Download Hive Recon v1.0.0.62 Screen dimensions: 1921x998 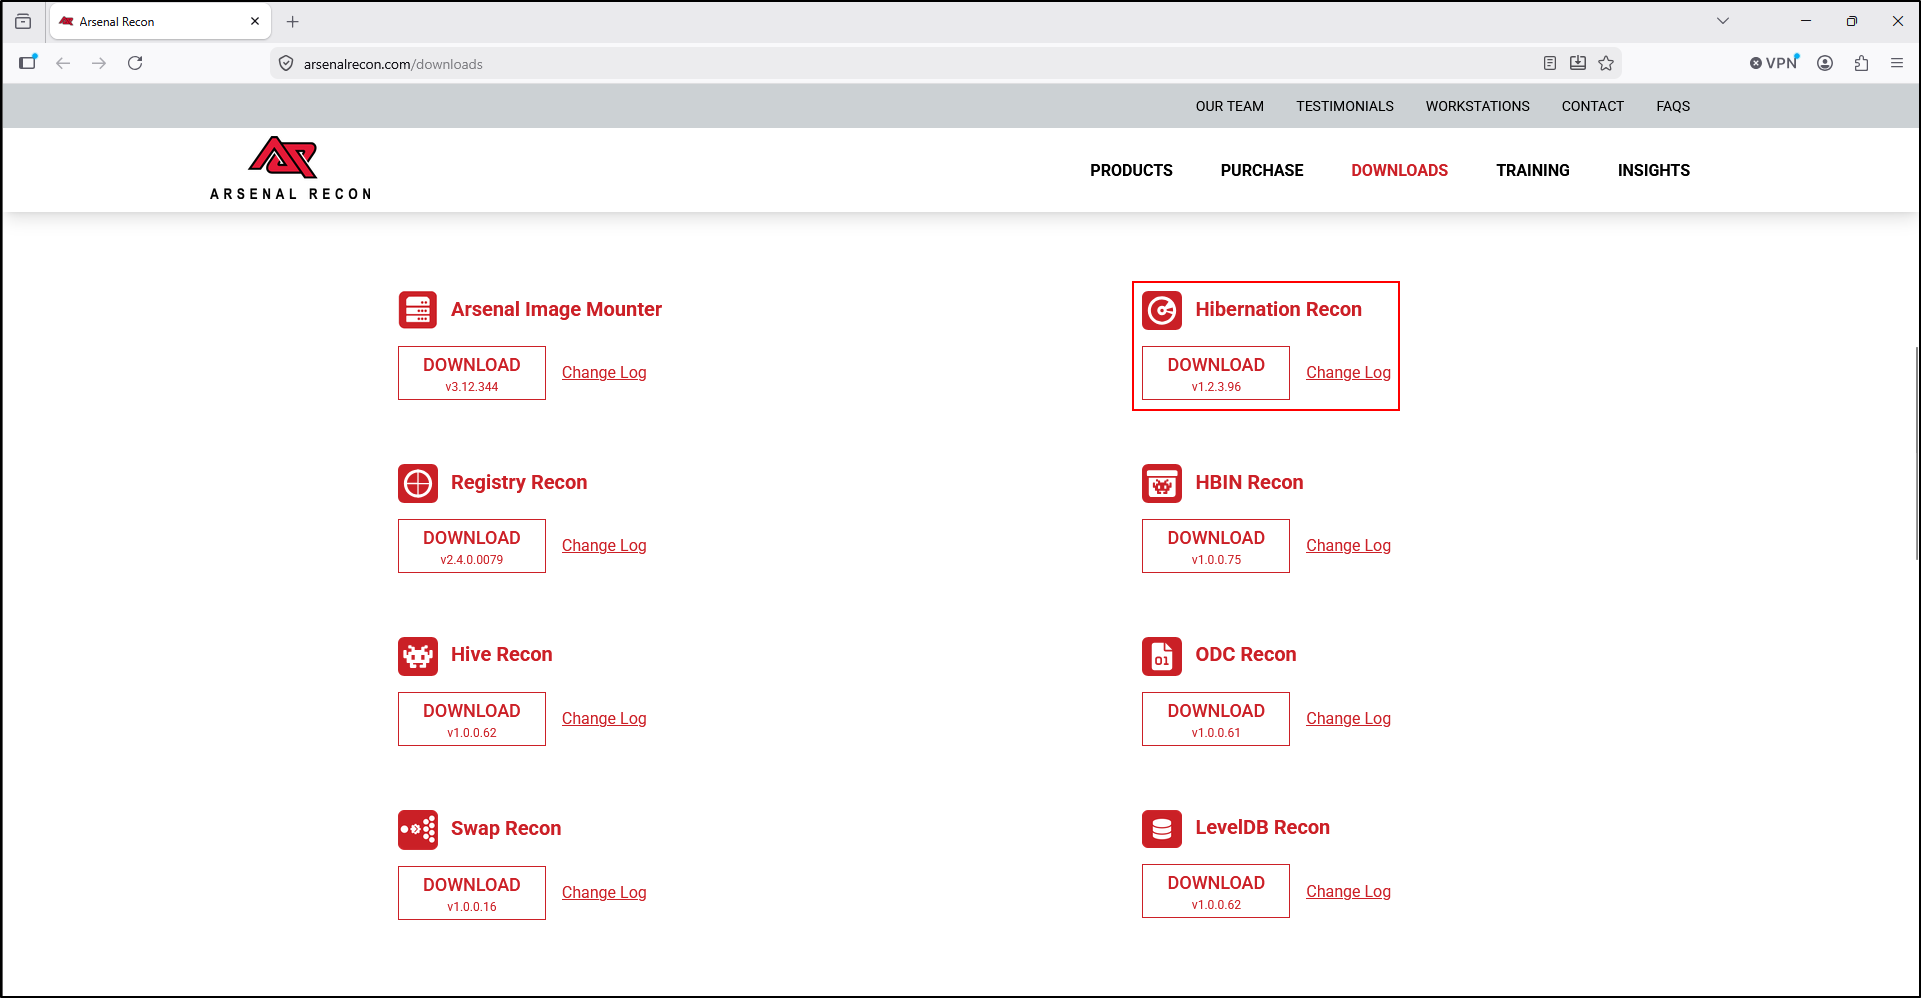pos(472,719)
